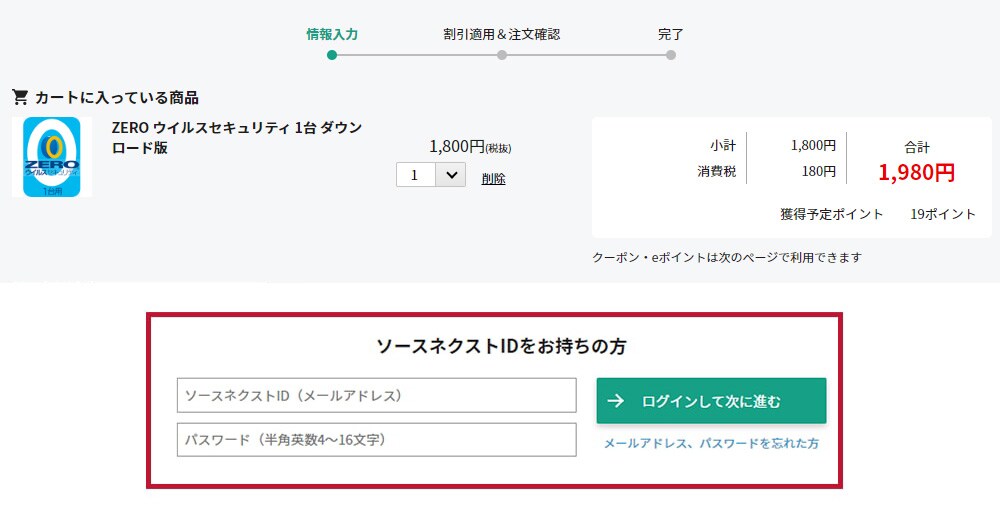
Task: Click the shopping cart icon beside the cart heading
Action: click(x=20, y=97)
